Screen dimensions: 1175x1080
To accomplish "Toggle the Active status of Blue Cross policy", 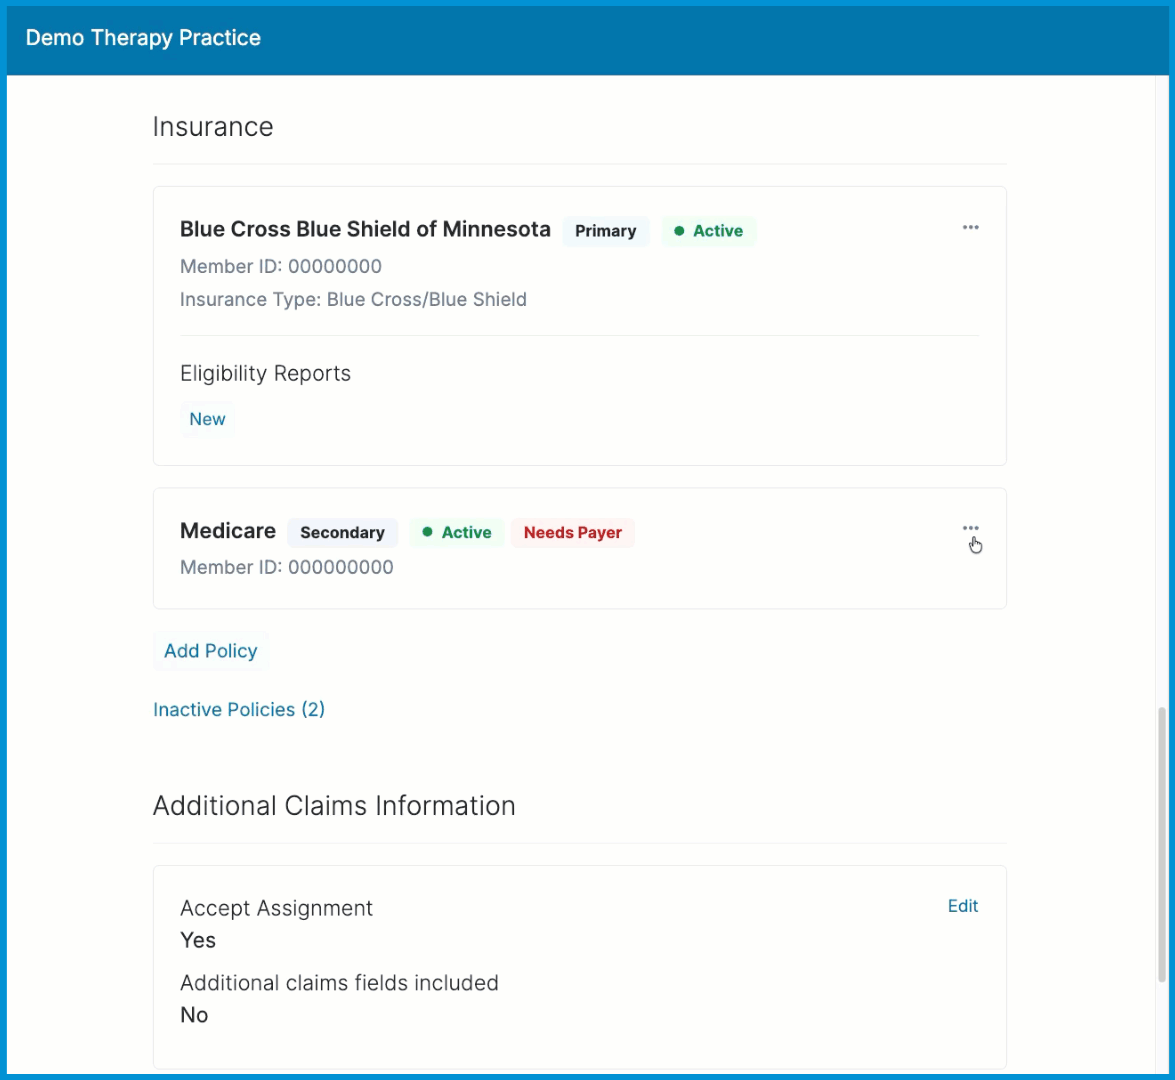I will coord(709,230).
